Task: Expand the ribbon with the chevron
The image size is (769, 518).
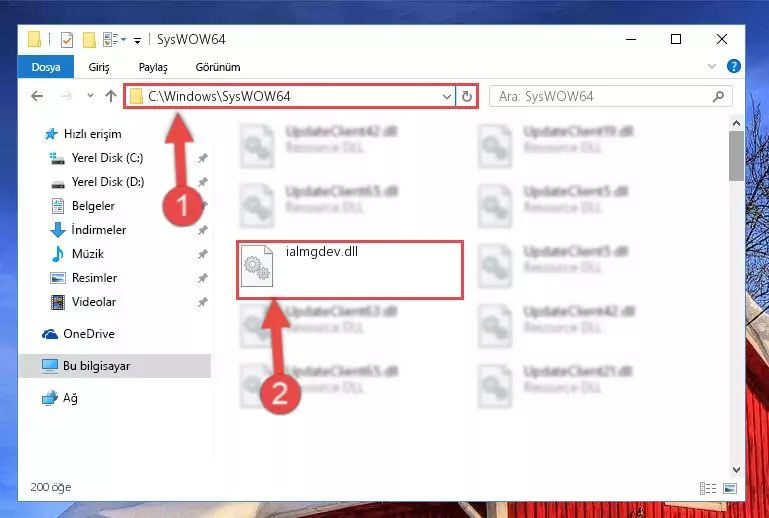Action: (x=712, y=66)
